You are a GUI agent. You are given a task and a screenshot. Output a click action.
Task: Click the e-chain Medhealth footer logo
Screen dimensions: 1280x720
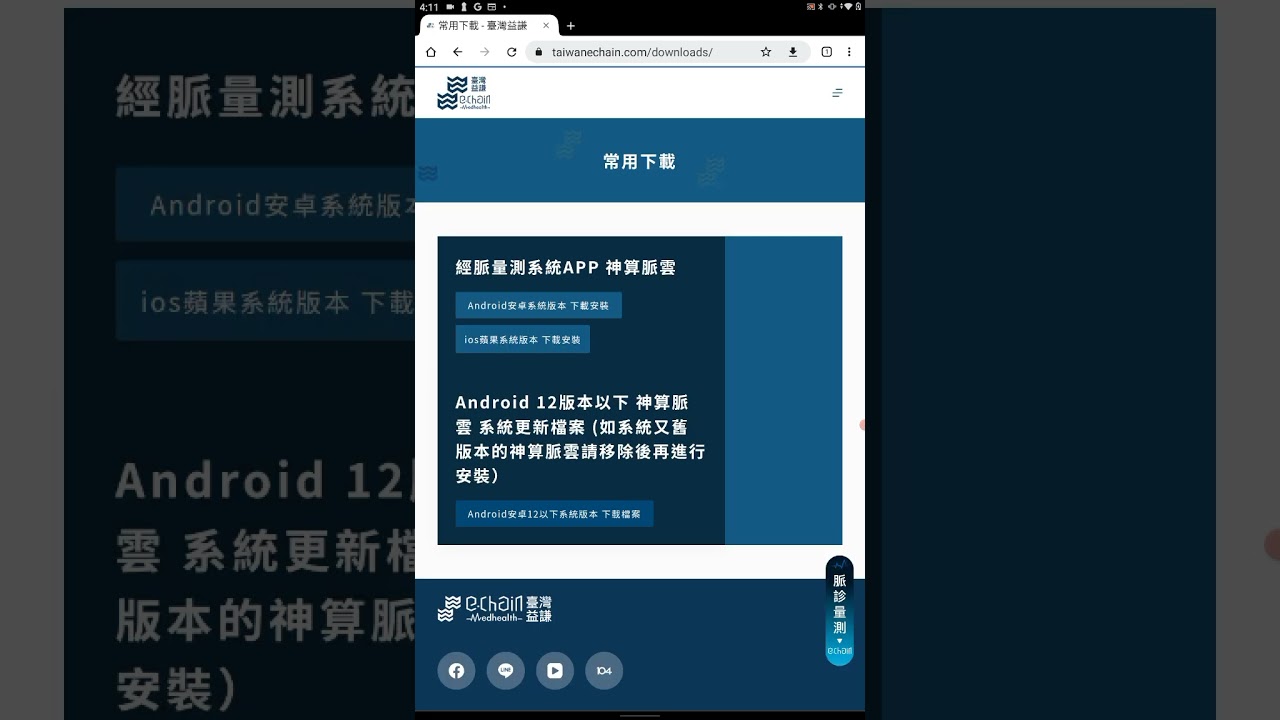pyautogui.click(x=494, y=607)
